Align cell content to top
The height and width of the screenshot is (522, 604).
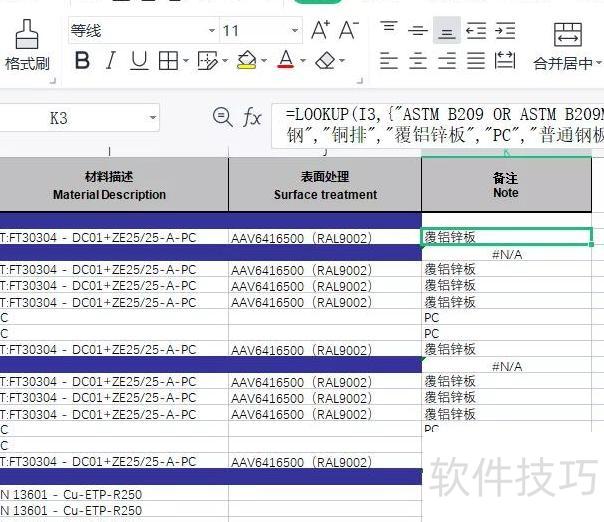click(x=389, y=28)
